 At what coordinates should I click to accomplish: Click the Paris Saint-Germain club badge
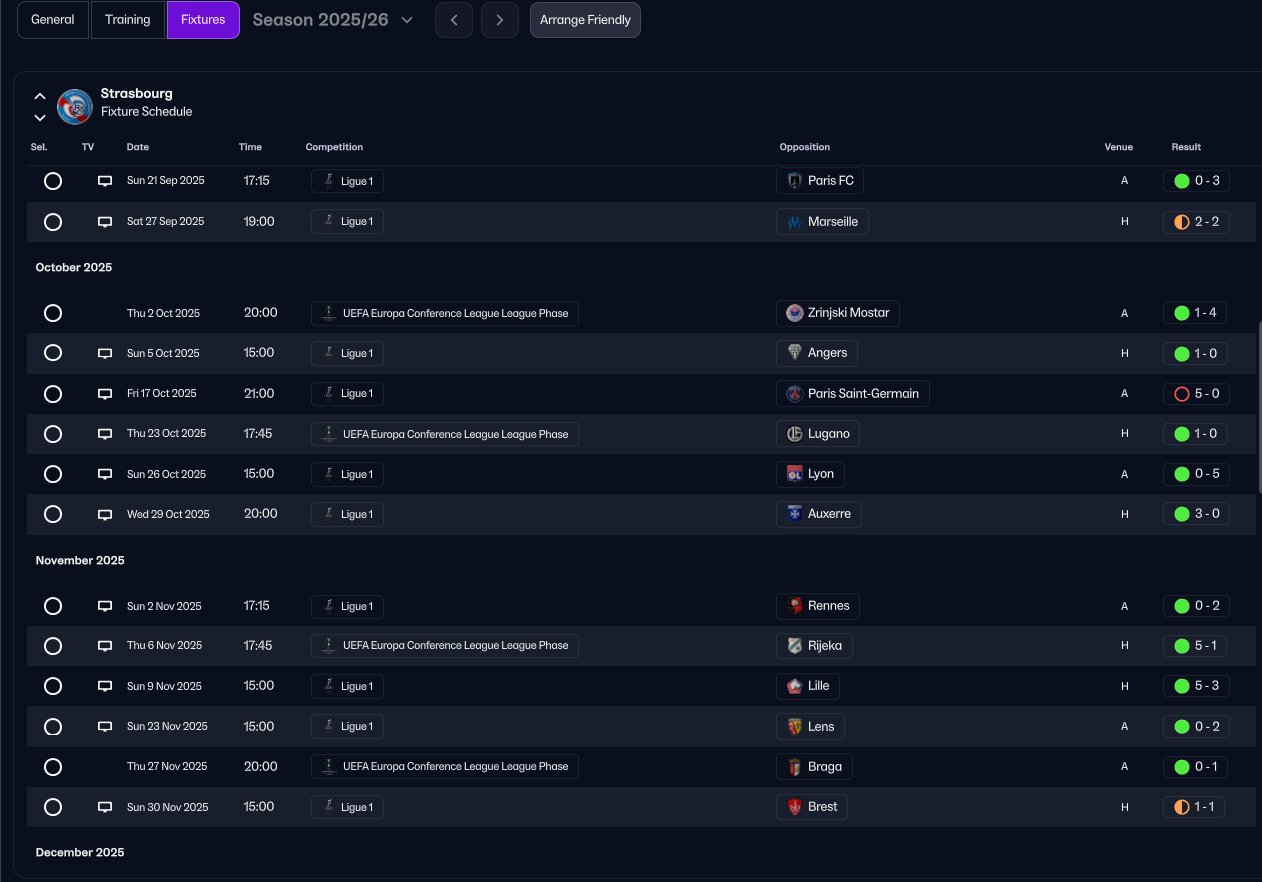[795, 394]
